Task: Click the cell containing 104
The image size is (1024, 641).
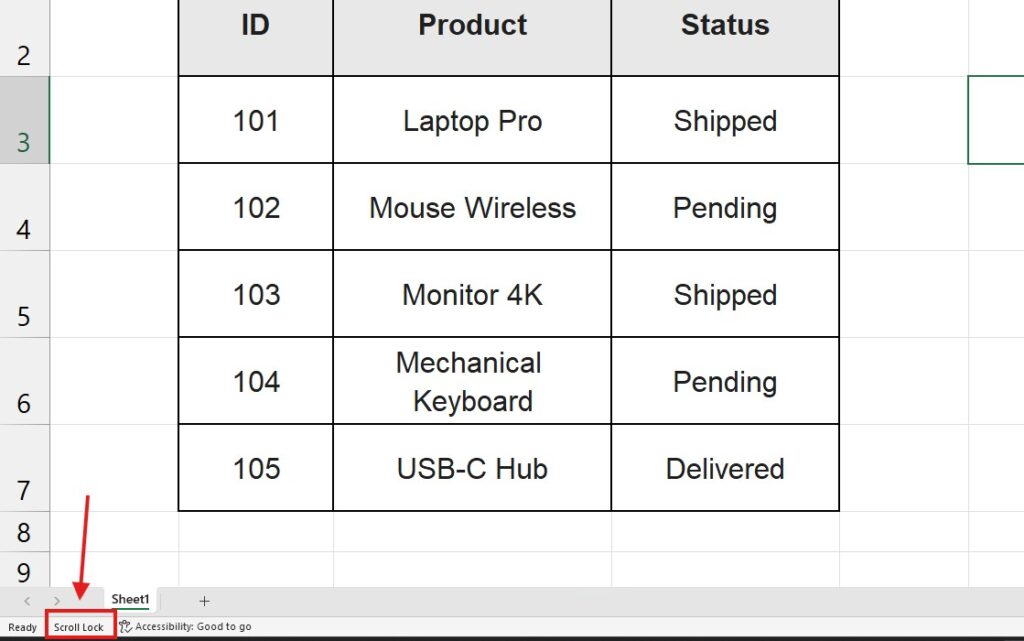Action: (x=254, y=381)
